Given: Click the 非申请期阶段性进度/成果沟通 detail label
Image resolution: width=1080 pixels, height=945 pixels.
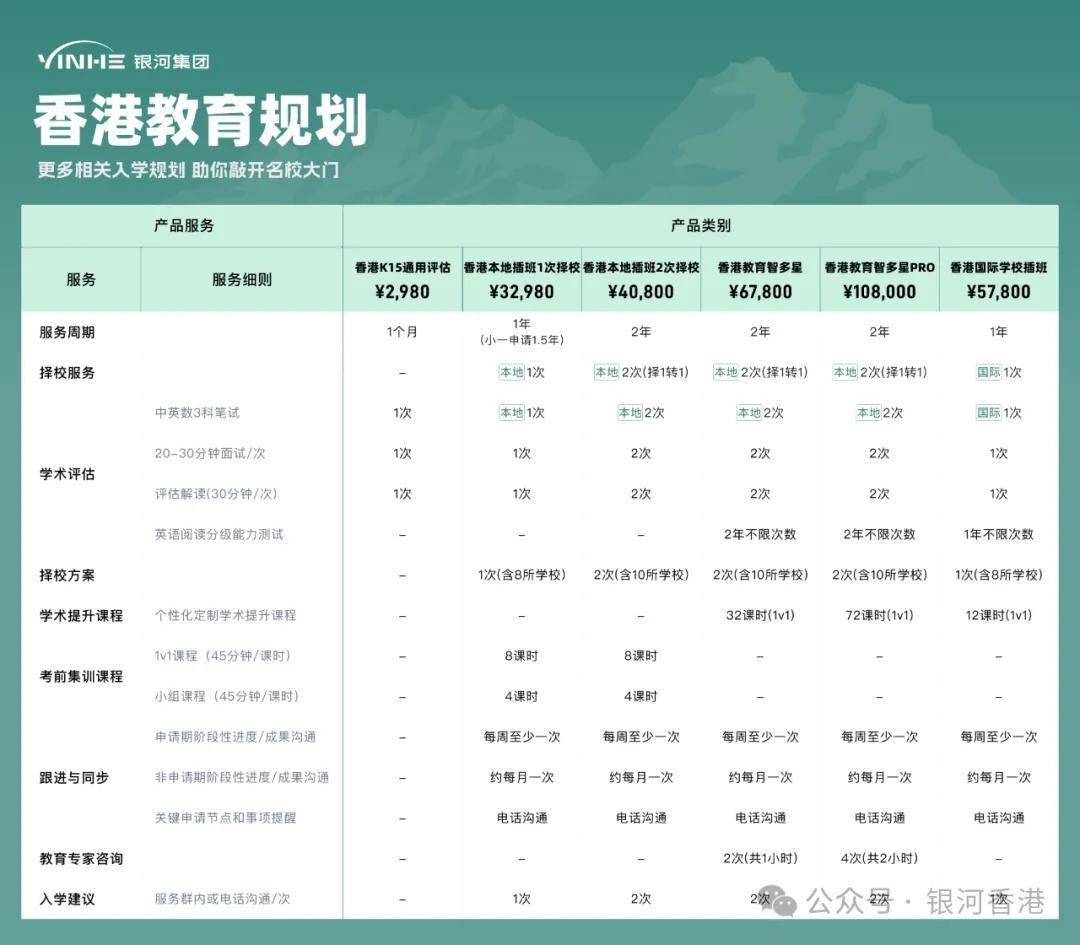Looking at the screenshot, I should coord(242,778).
